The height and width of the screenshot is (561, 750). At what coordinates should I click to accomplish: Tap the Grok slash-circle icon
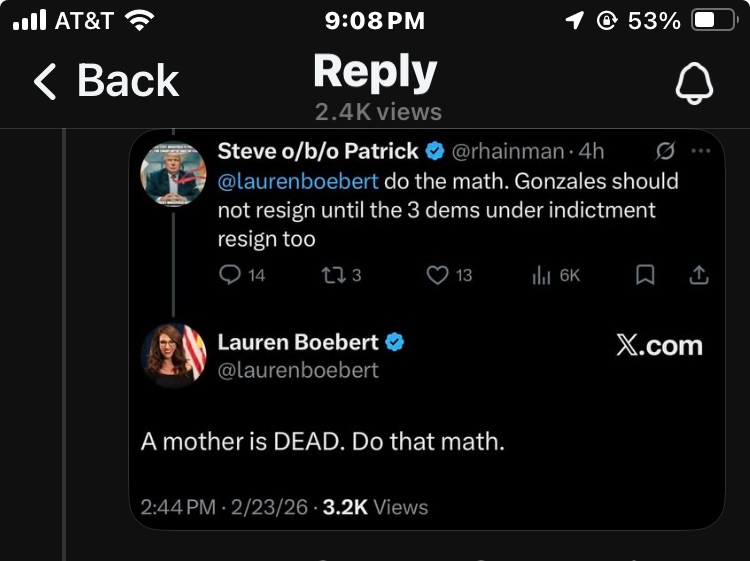coord(664,151)
